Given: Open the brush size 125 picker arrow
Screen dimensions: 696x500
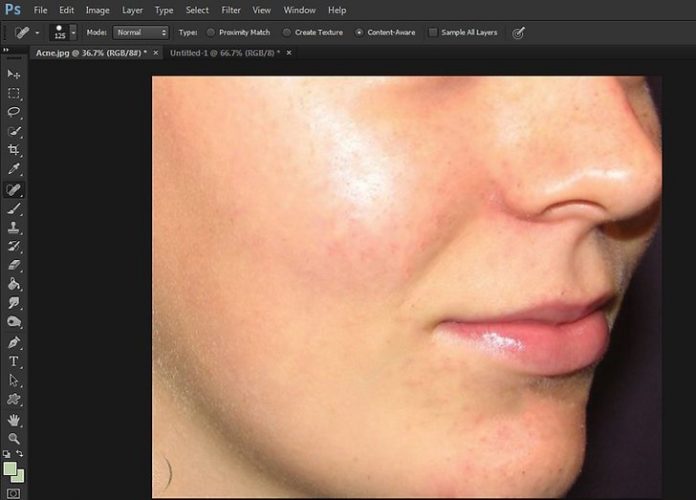Looking at the screenshot, I should coord(73,32).
